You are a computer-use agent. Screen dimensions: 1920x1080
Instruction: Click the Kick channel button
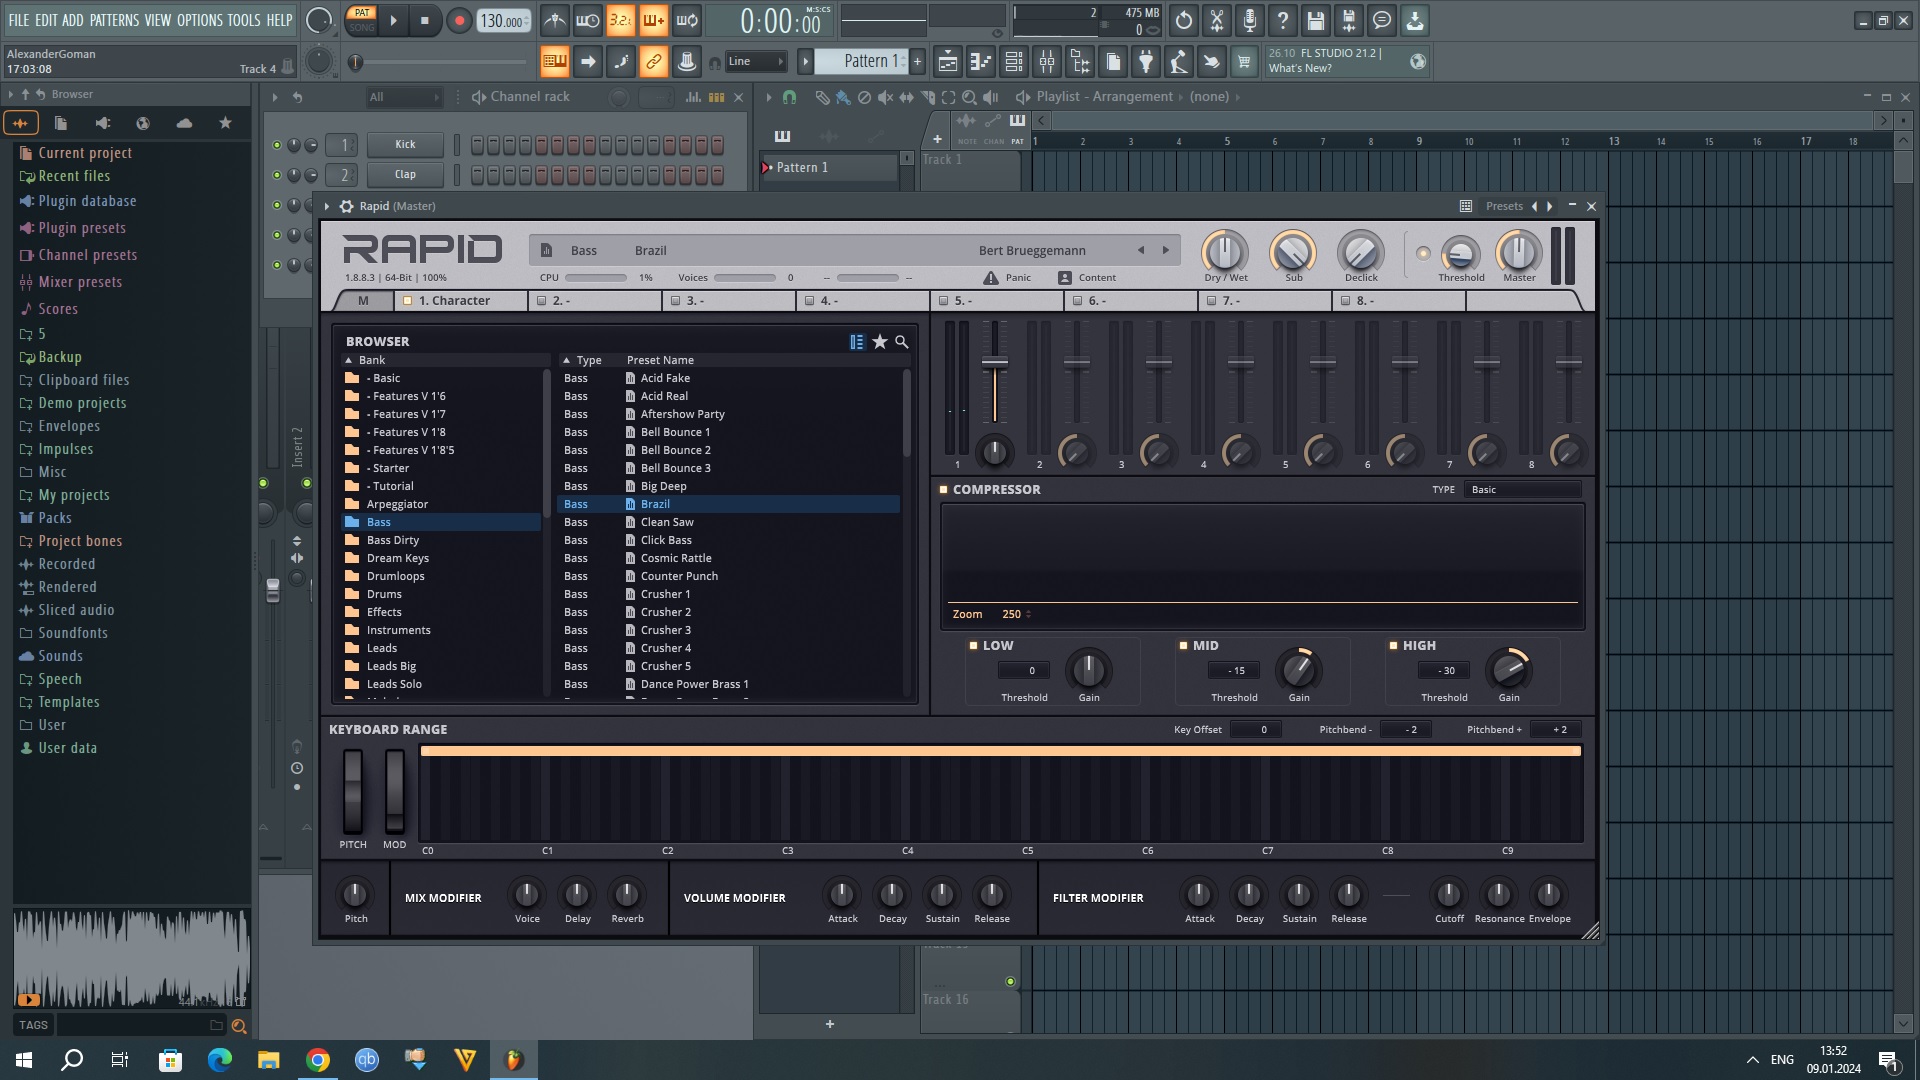point(405,144)
